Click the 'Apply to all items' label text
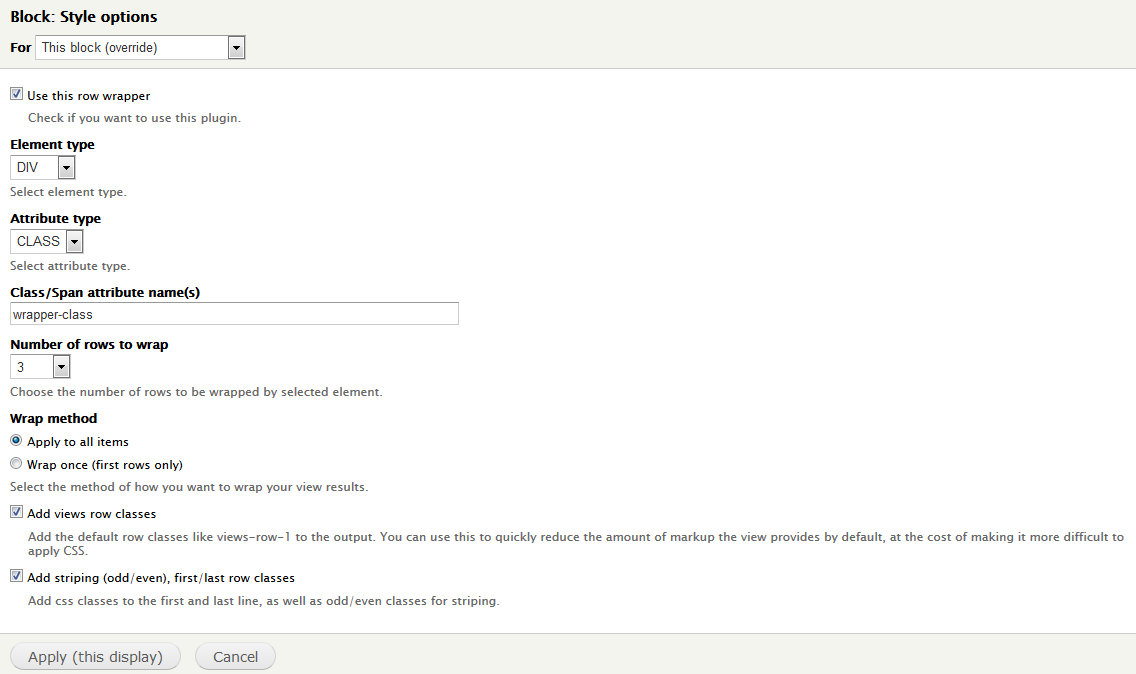1136x674 pixels. pos(78,442)
